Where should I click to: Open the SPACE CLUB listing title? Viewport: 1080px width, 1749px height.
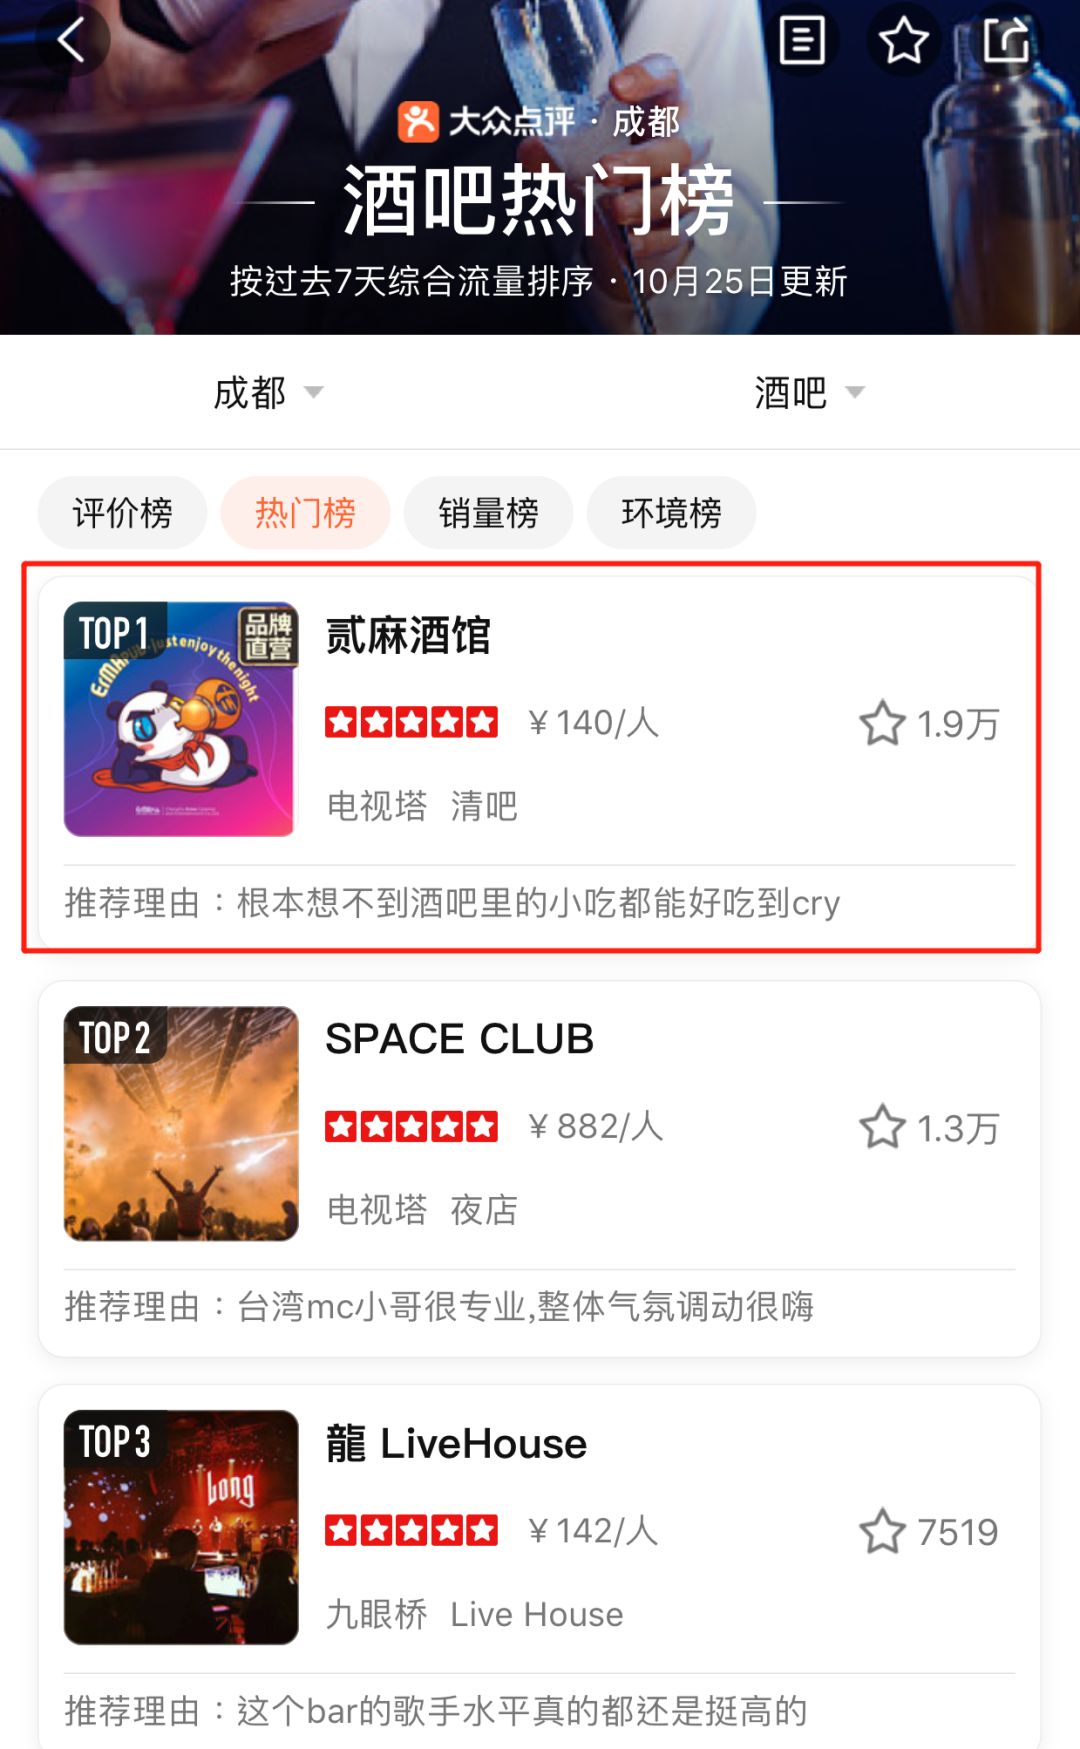click(x=460, y=1039)
